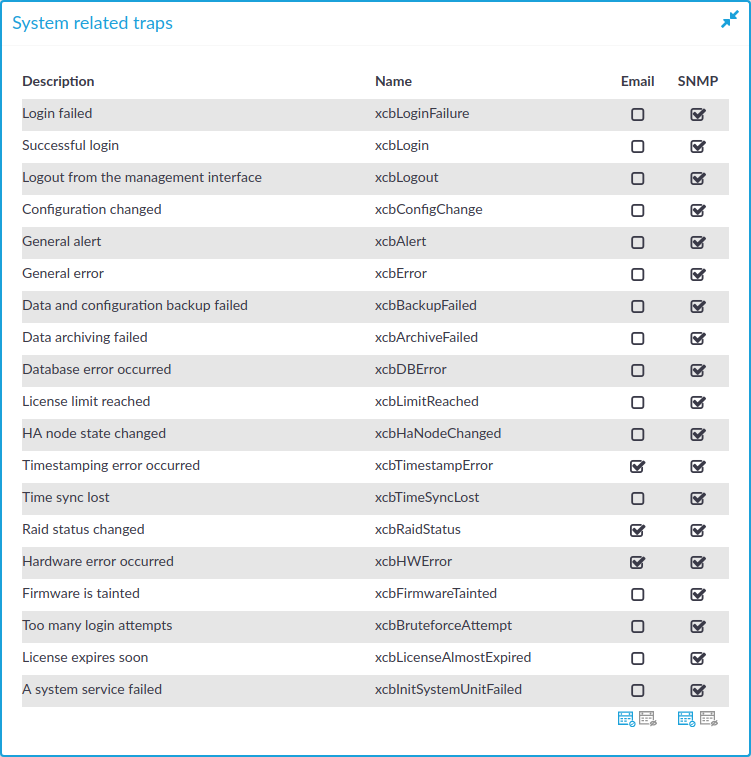
Task: Click blue select-all icon under SNMP column
Action: pos(686,719)
